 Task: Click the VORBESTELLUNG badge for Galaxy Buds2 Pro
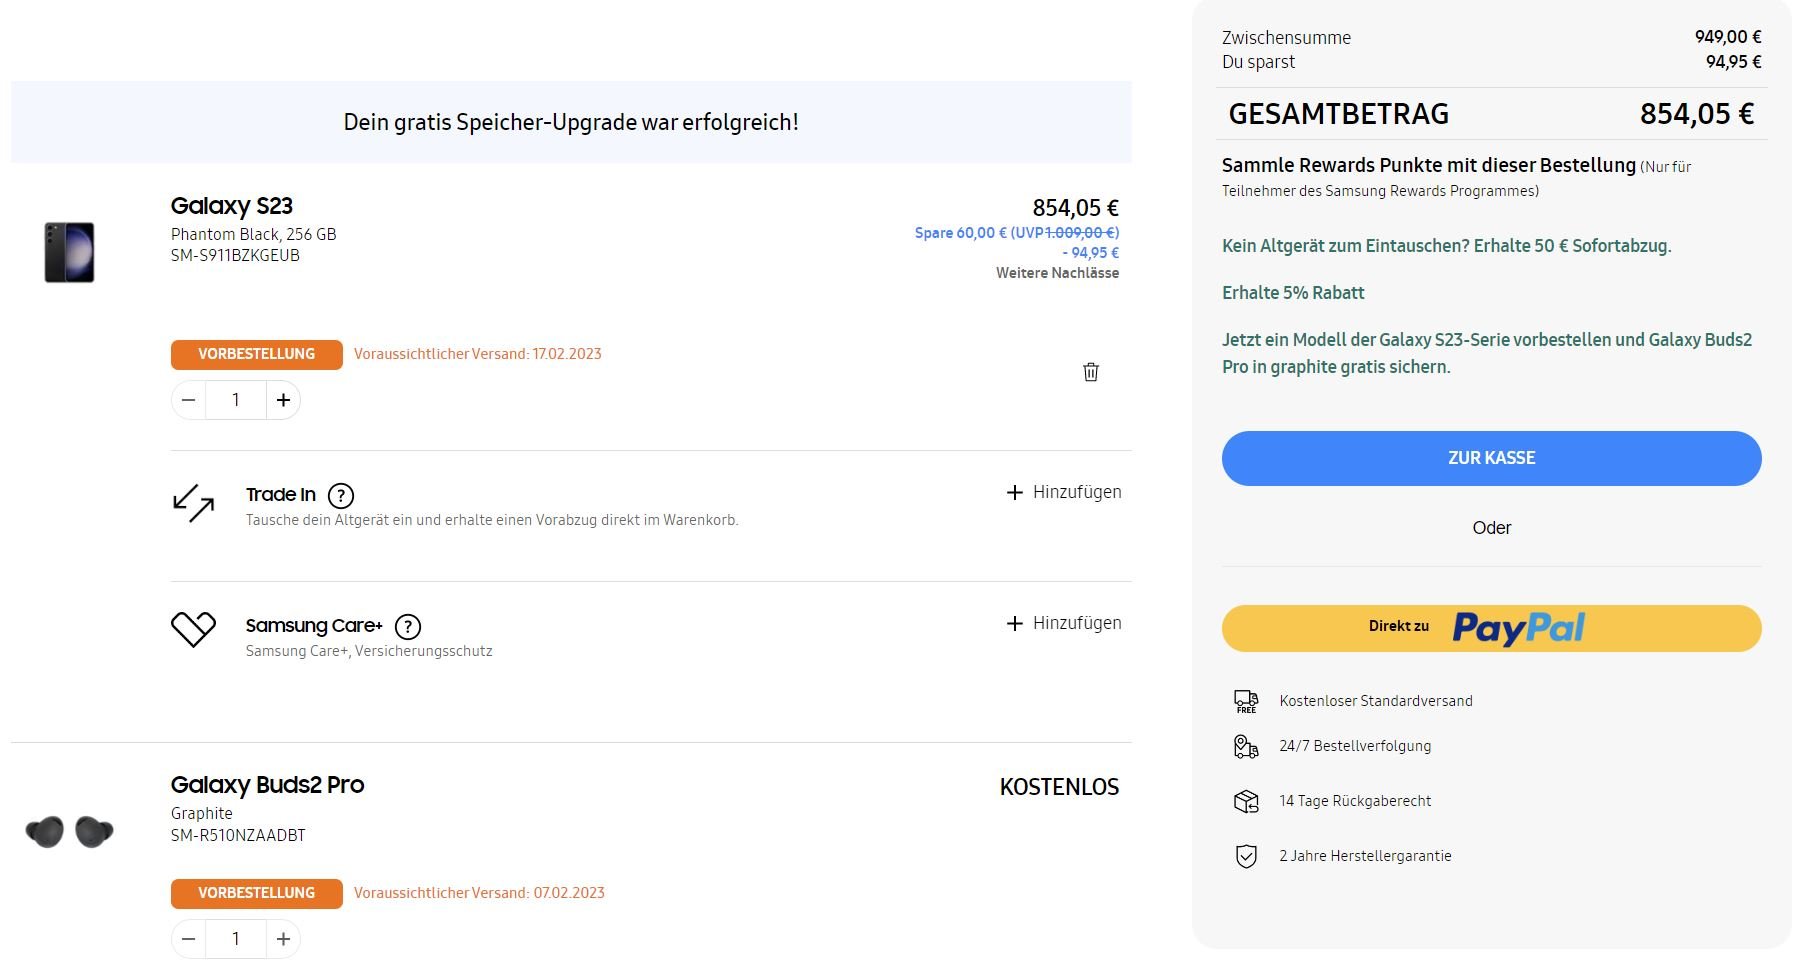tap(257, 893)
